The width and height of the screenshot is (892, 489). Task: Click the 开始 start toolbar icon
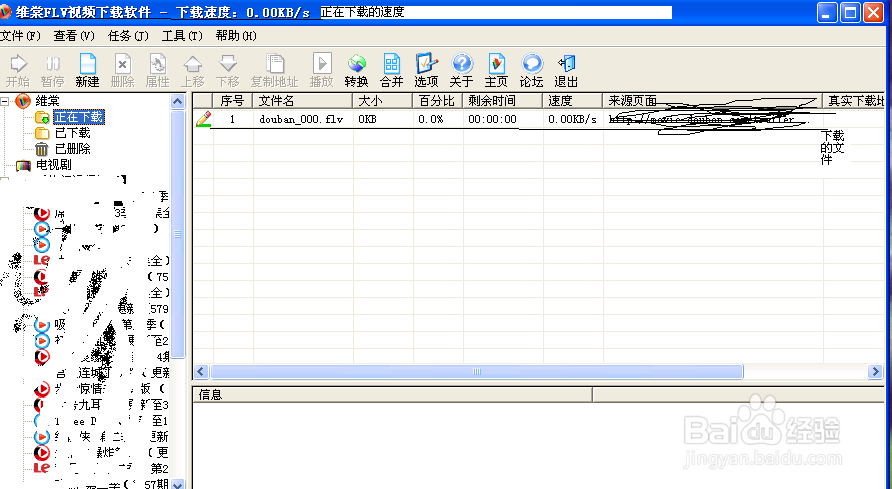tap(18, 64)
